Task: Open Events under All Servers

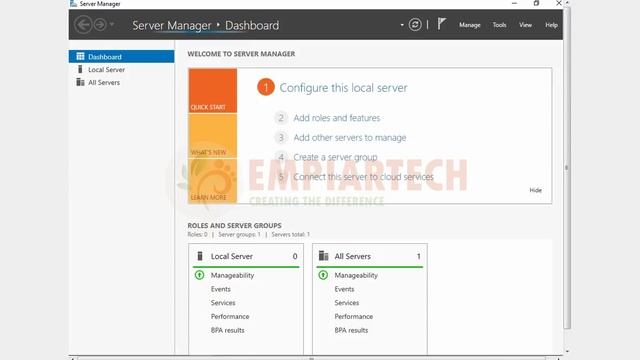Action: point(344,289)
